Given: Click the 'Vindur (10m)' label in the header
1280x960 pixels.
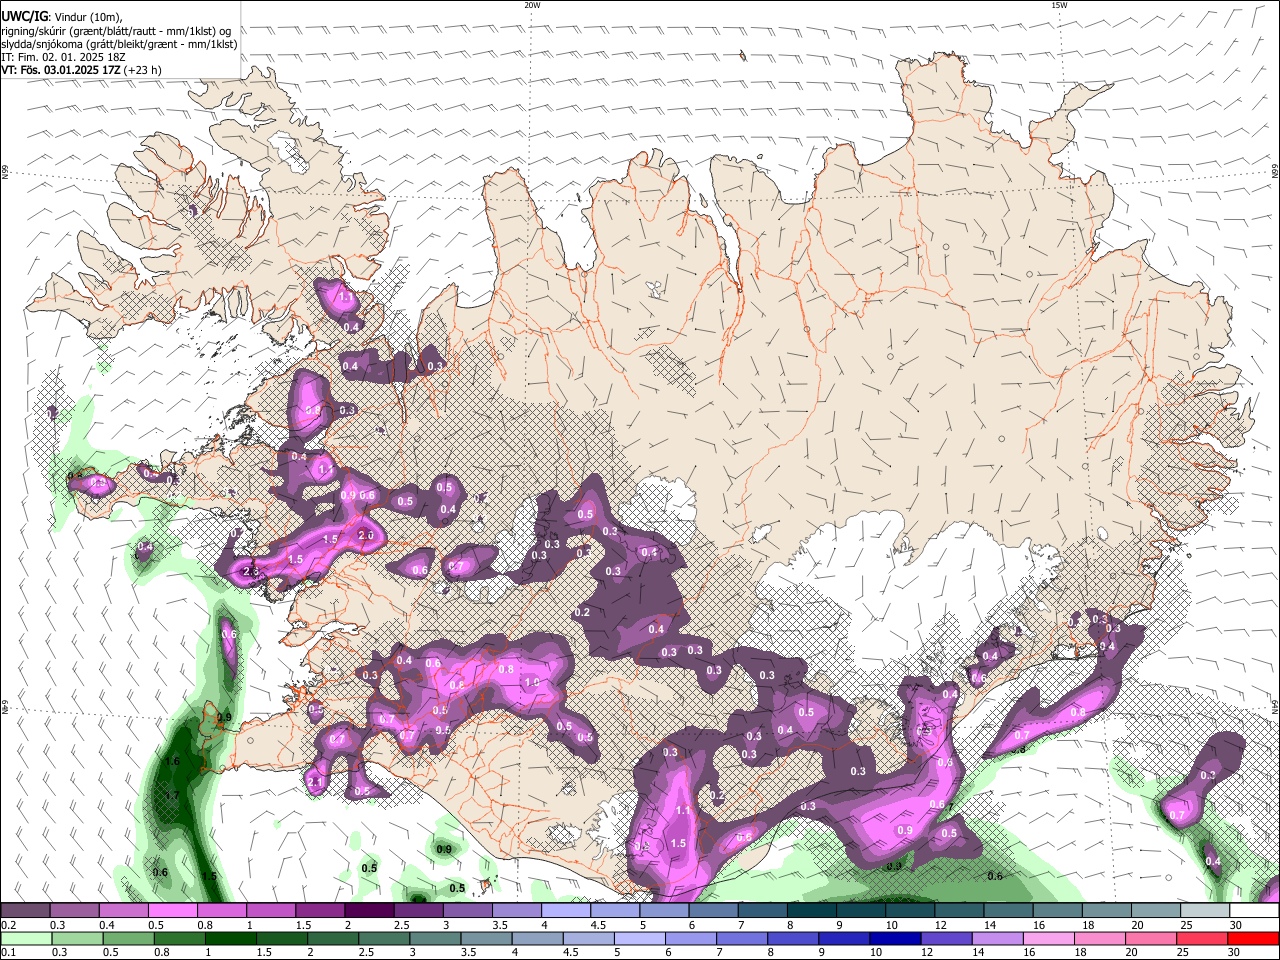Looking at the screenshot, I should 88,17.
